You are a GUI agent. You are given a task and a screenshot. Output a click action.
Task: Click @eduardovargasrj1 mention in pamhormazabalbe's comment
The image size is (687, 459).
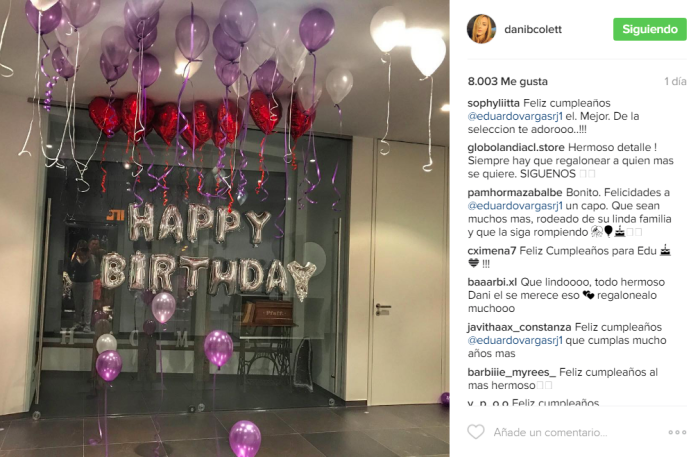click(x=515, y=206)
